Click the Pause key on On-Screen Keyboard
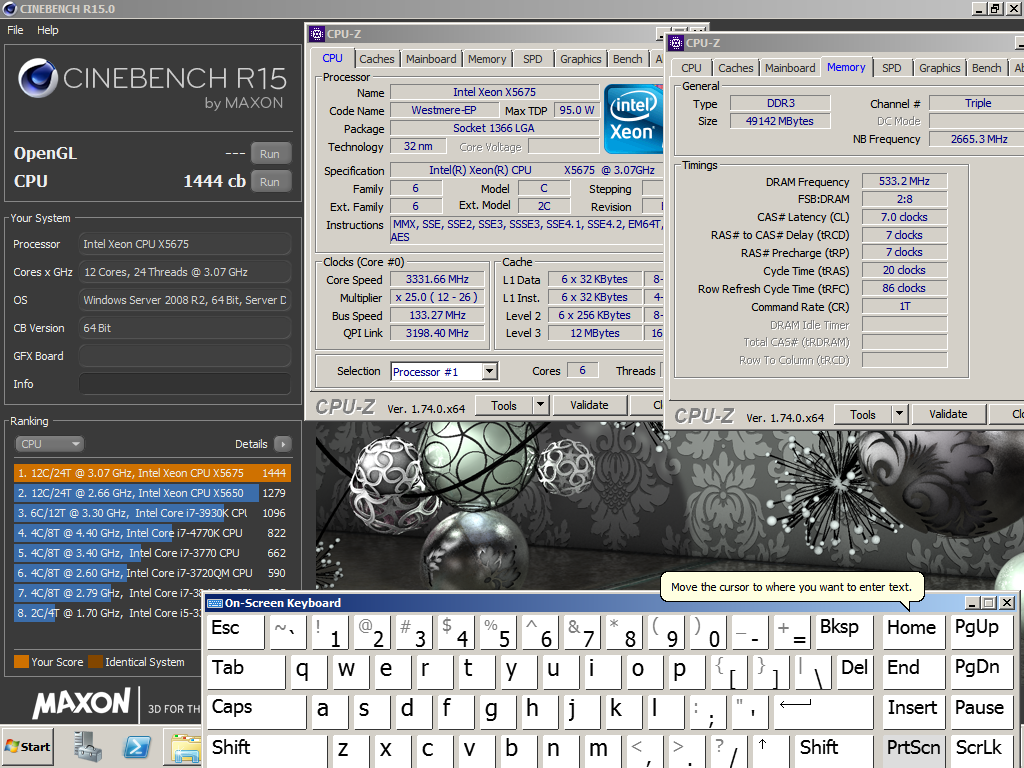Image resolution: width=1024 pixels, height=768 pixels. (982, 711)
